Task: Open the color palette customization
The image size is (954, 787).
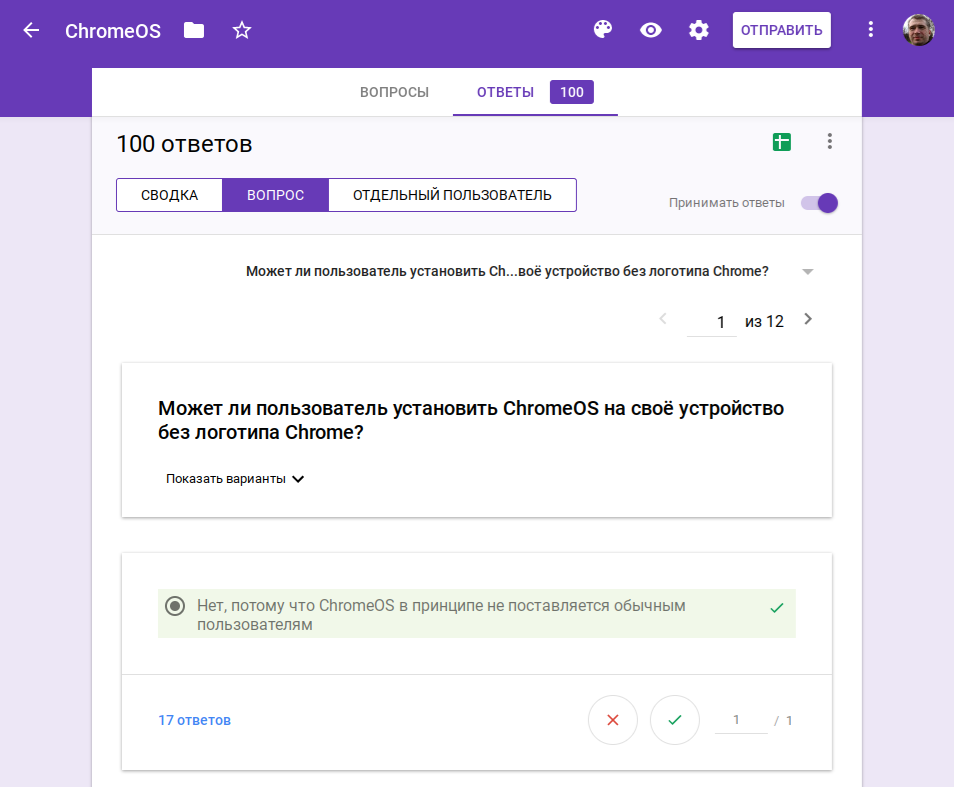Action: (x=602, y=30)
